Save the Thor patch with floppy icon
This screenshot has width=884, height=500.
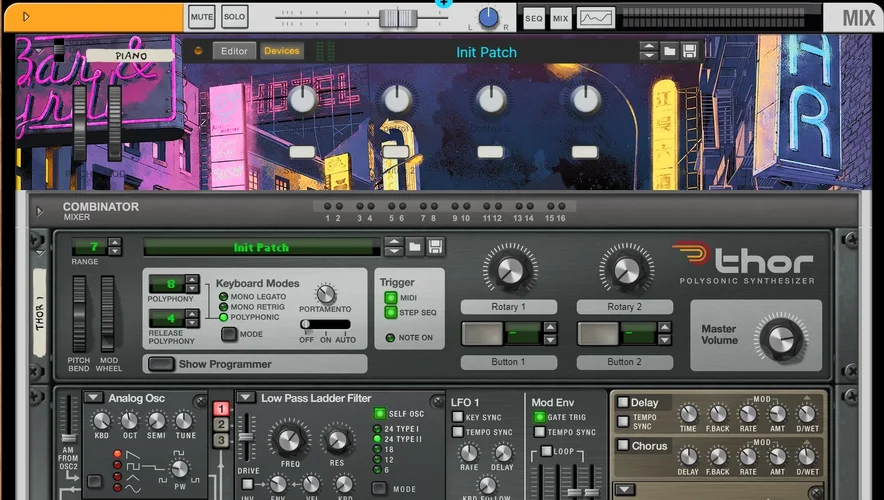point(436,247)
